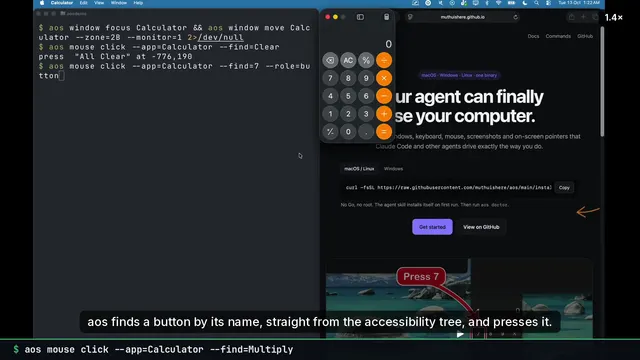This screenshot has height=360, width=640.
Task: Click the backspace delete key on Calculator
Action: click(x=330, y=60)
